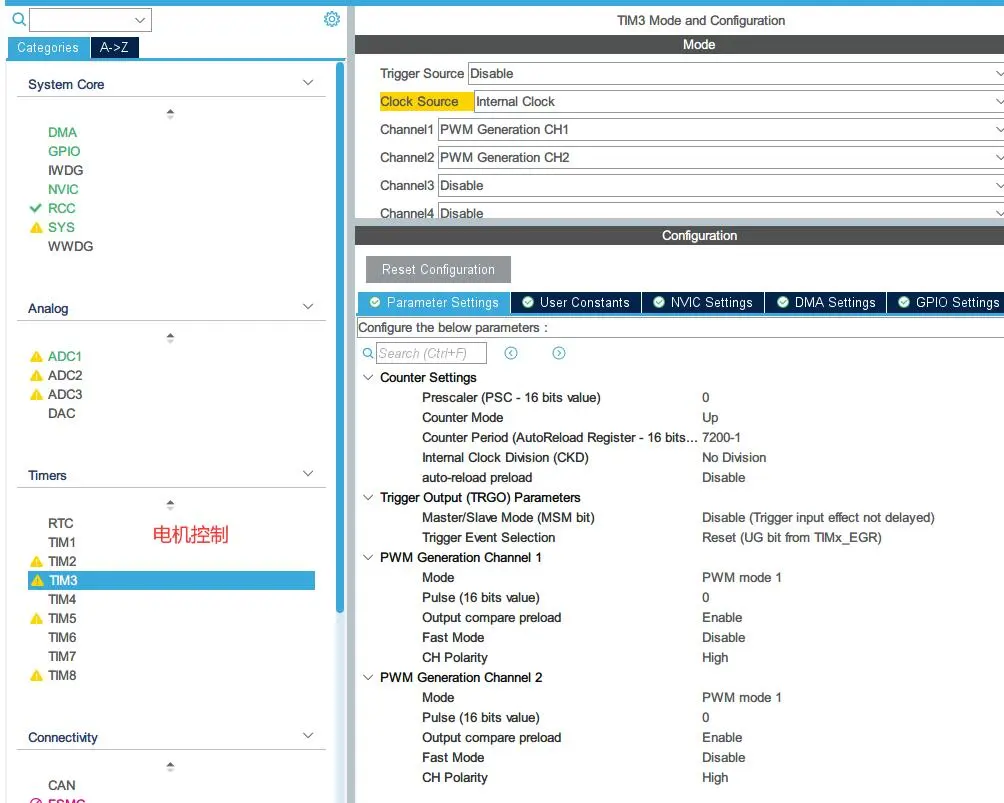Click the previous search result arrow icon
The width and height of the screenshot is (1004, 803).
click(511, 353)
